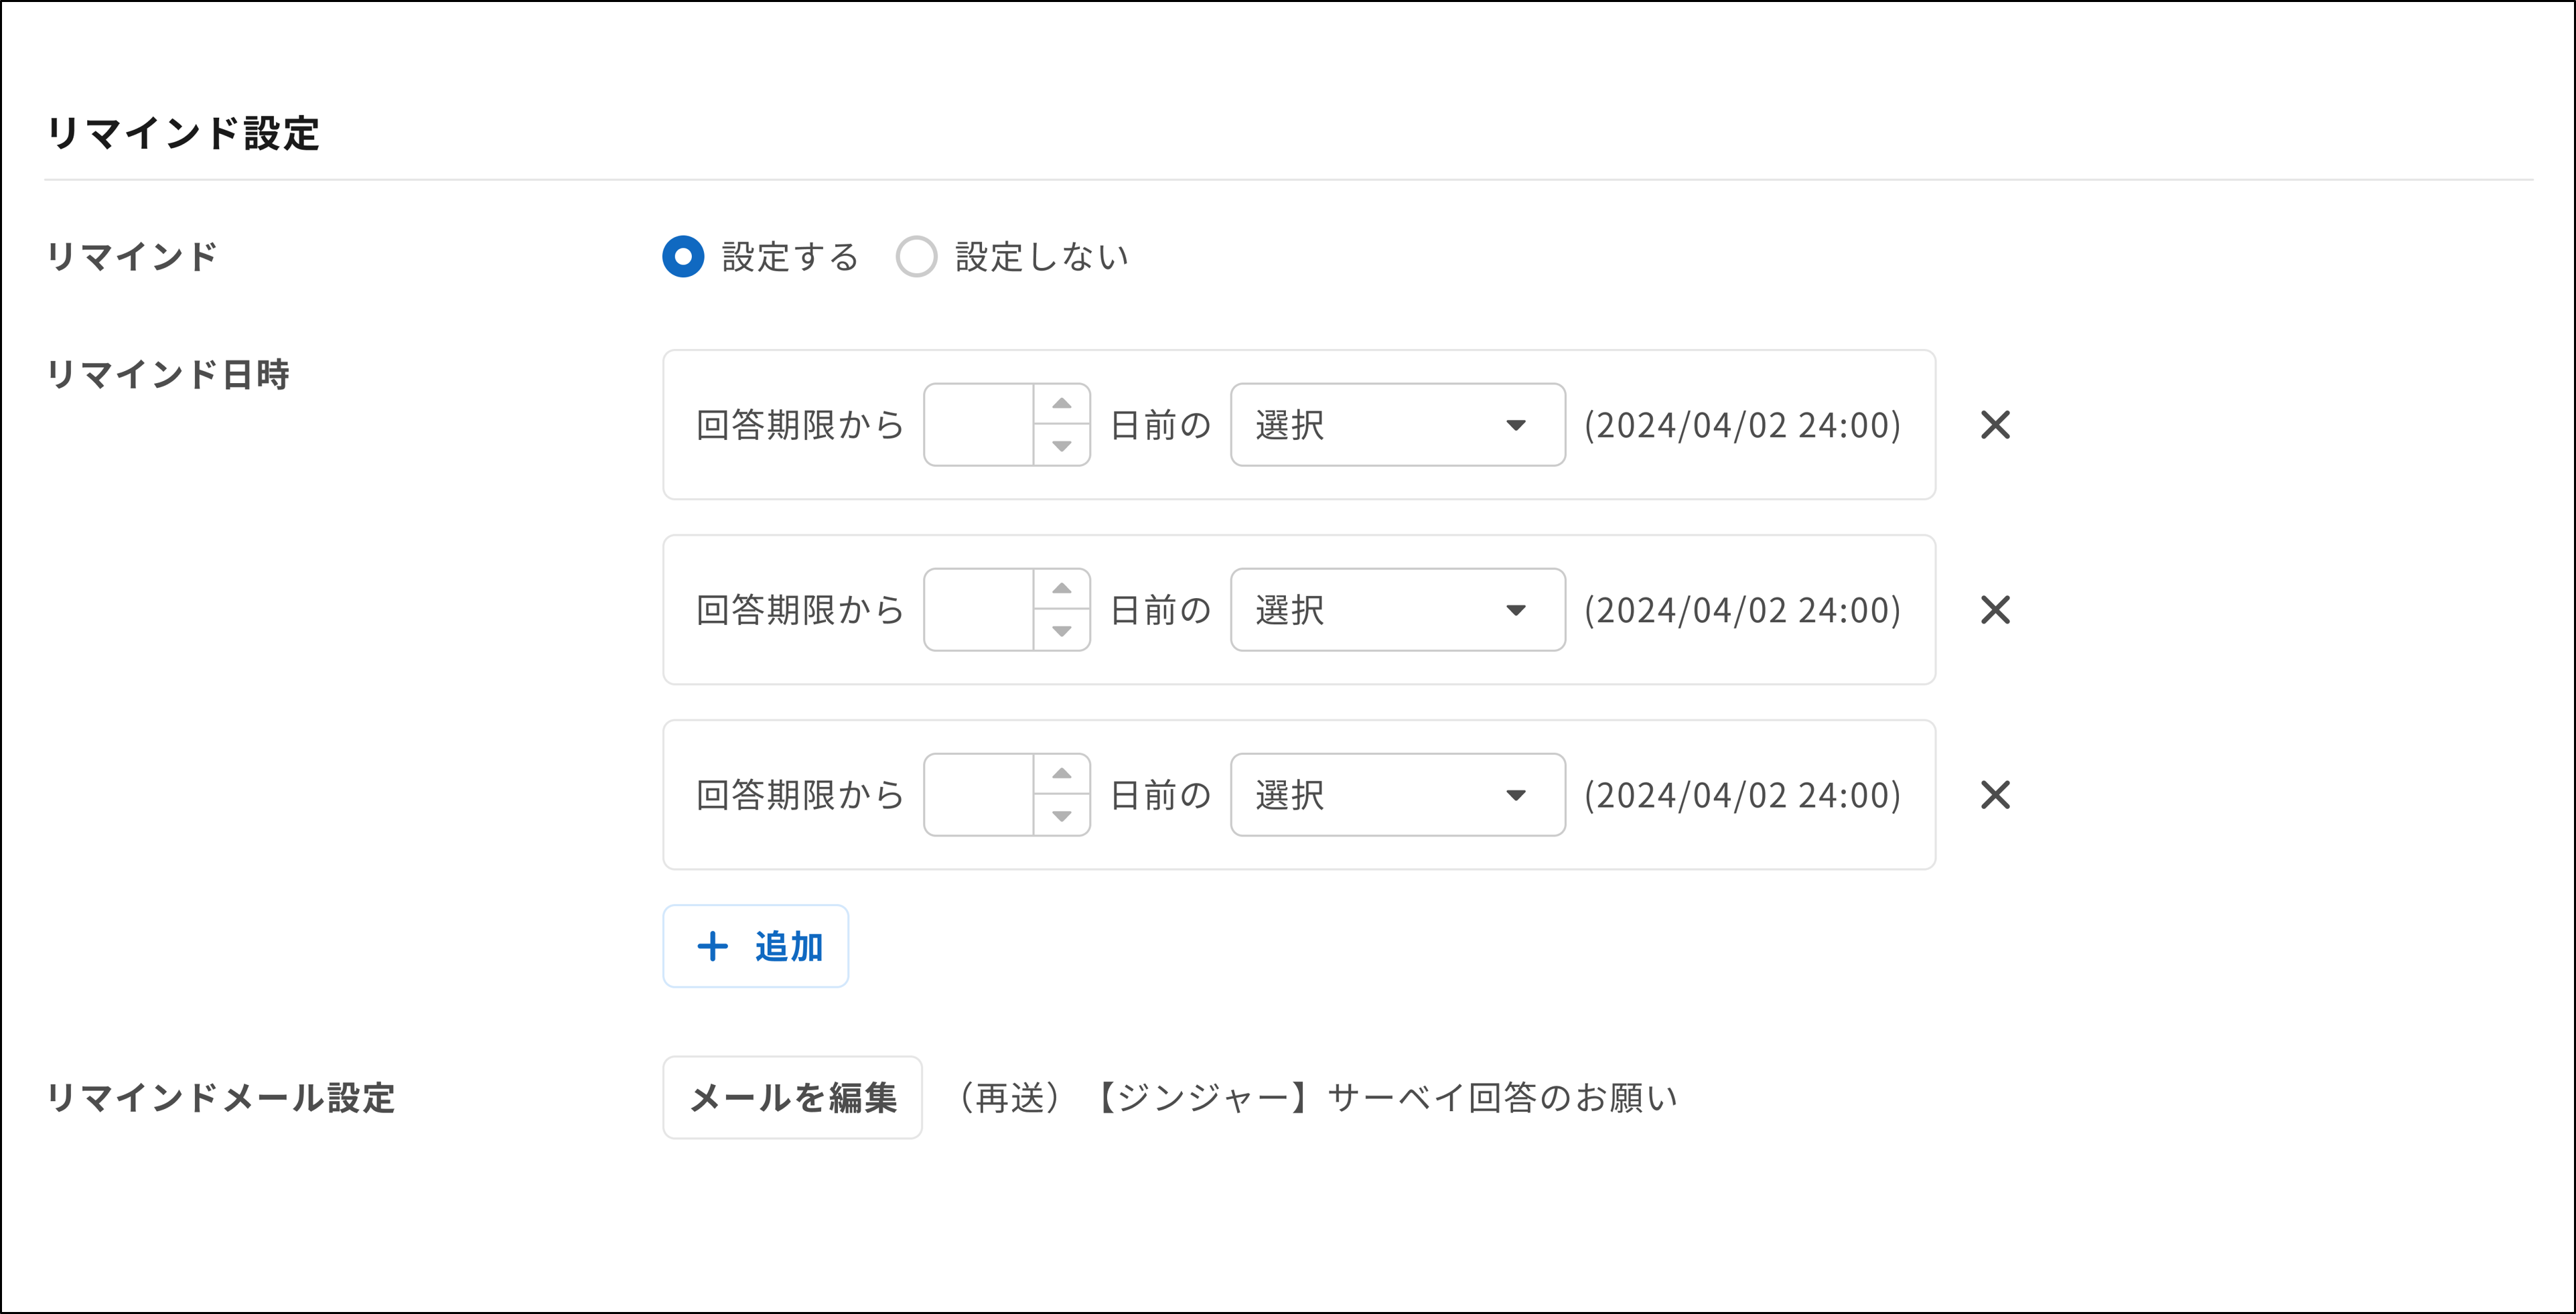Remove the third reminder row
This screenshot has height=1314, width=2576.
pos(1995,795)
